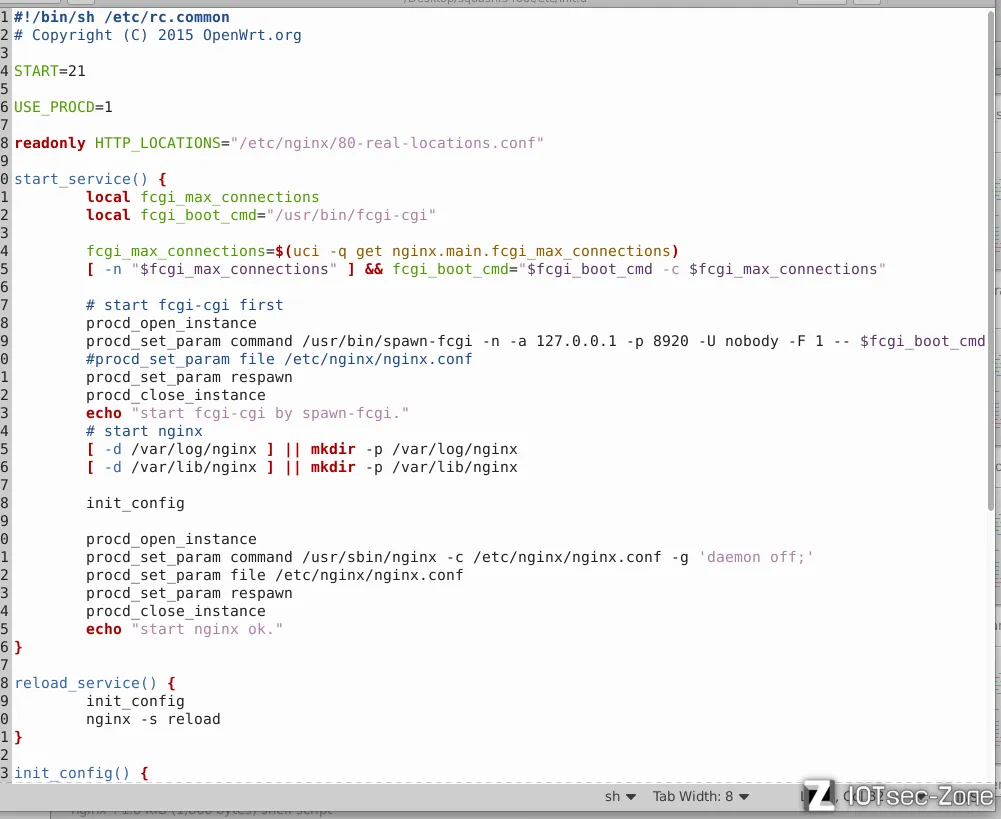Click the 'nginx -s reload' line
This screenshot has height=819, width=1001.
(153, 719)
